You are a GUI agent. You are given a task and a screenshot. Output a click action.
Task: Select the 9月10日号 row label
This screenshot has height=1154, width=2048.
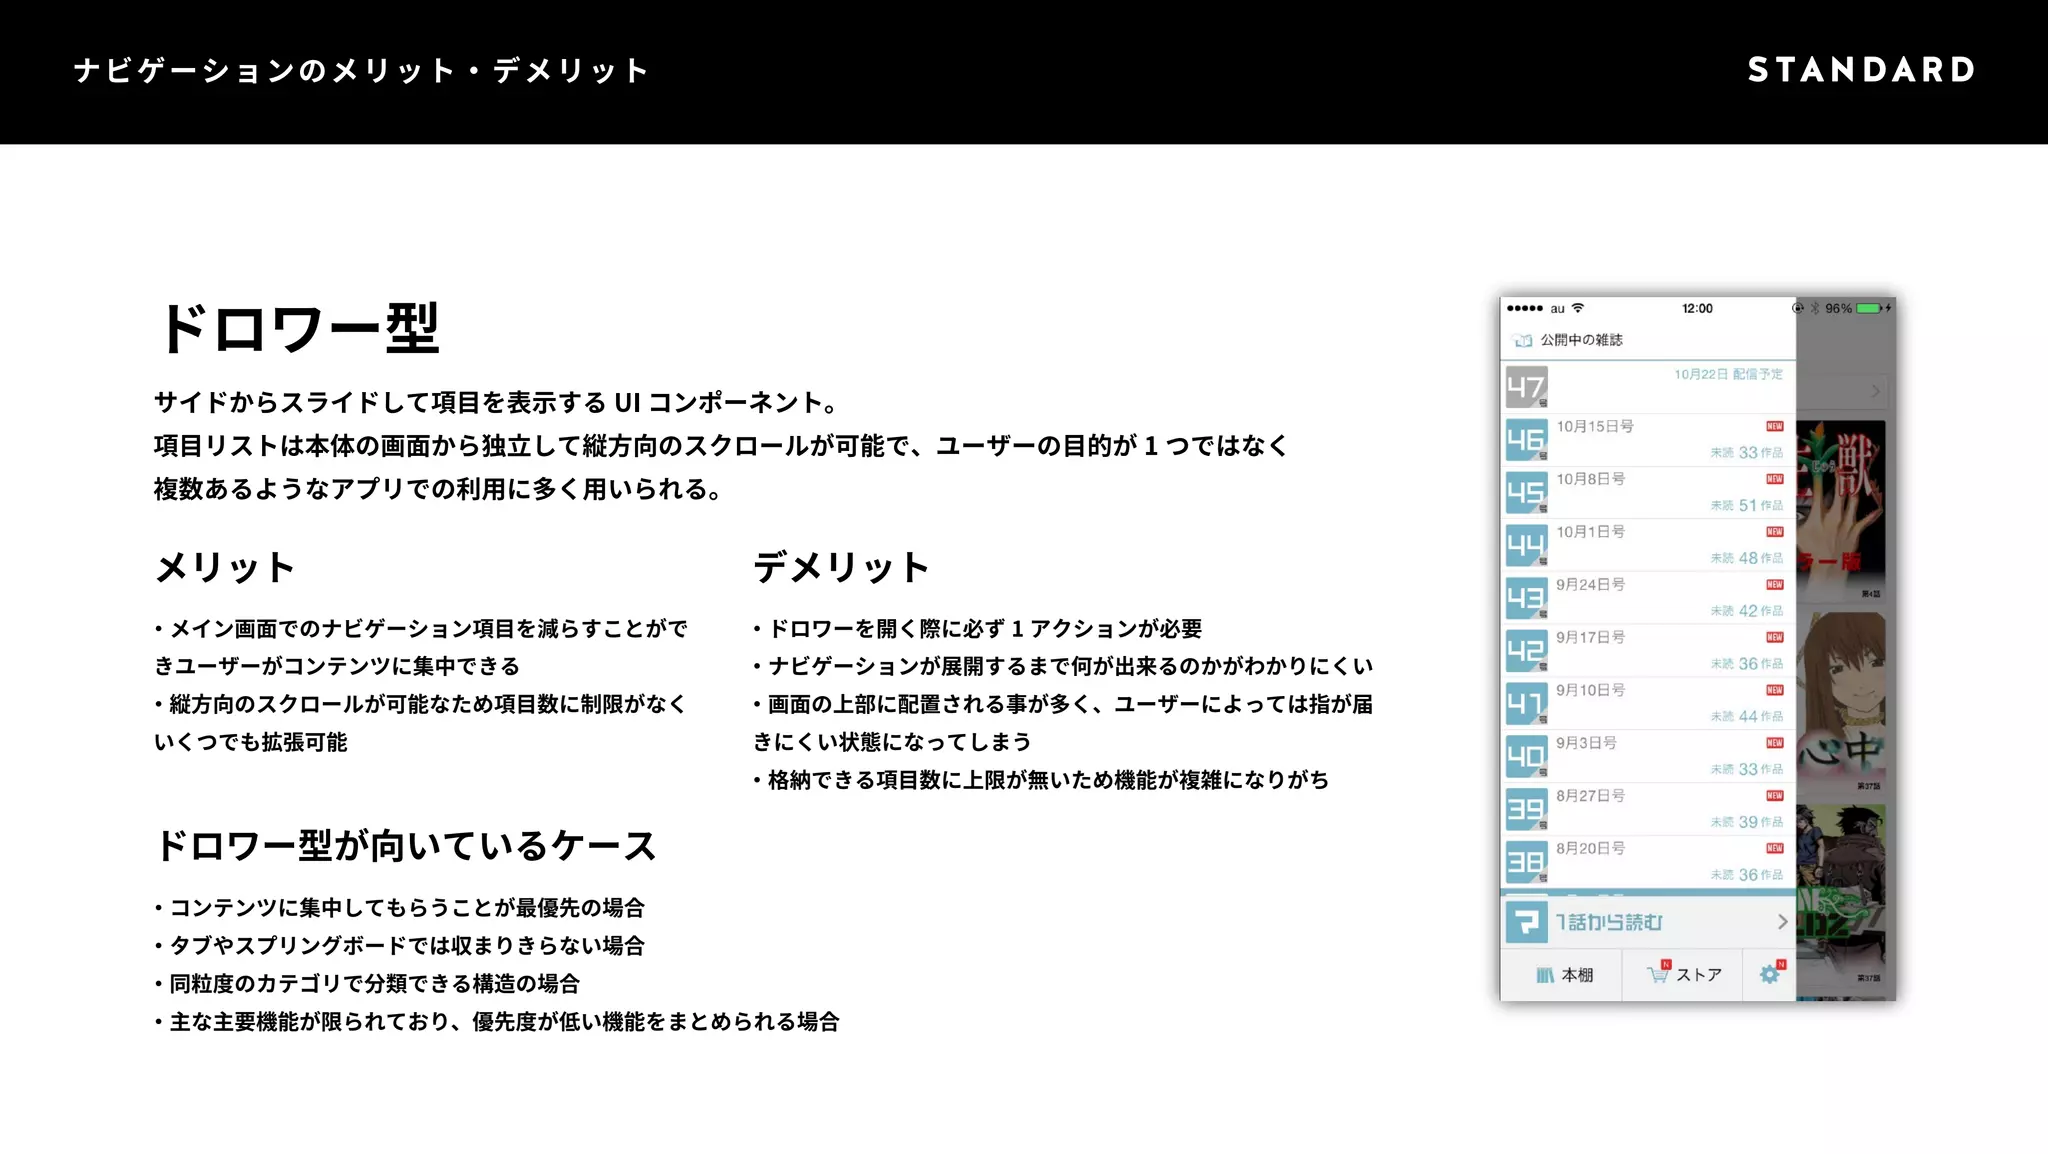click(1591, 690)
